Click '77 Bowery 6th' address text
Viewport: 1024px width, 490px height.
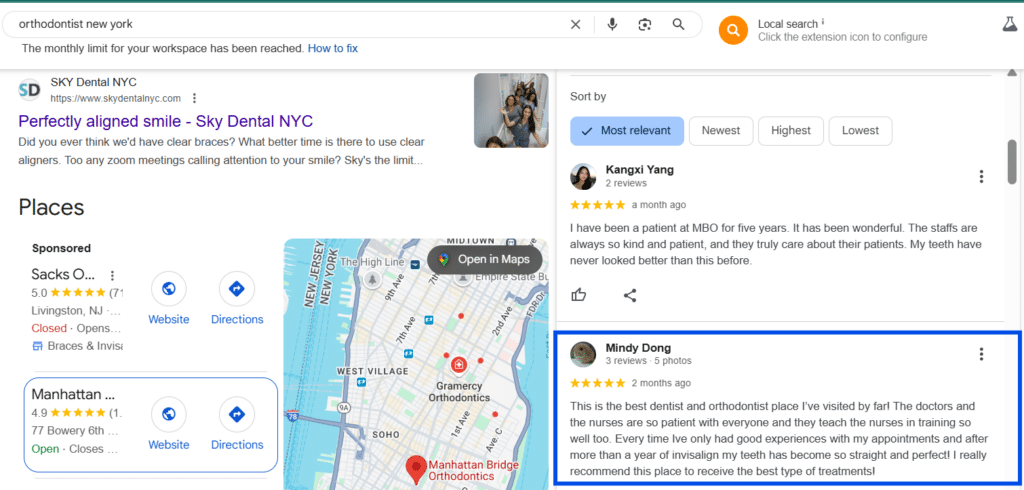point(75,431)
